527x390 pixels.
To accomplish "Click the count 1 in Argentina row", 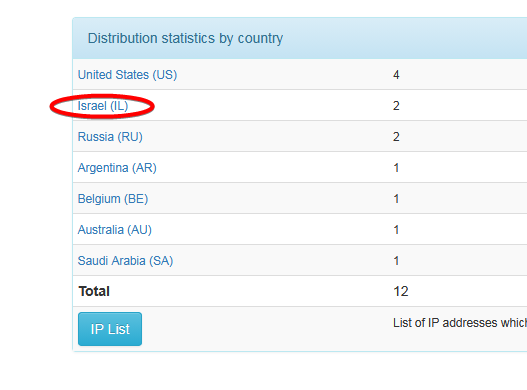I will click(x=396, y=168).
